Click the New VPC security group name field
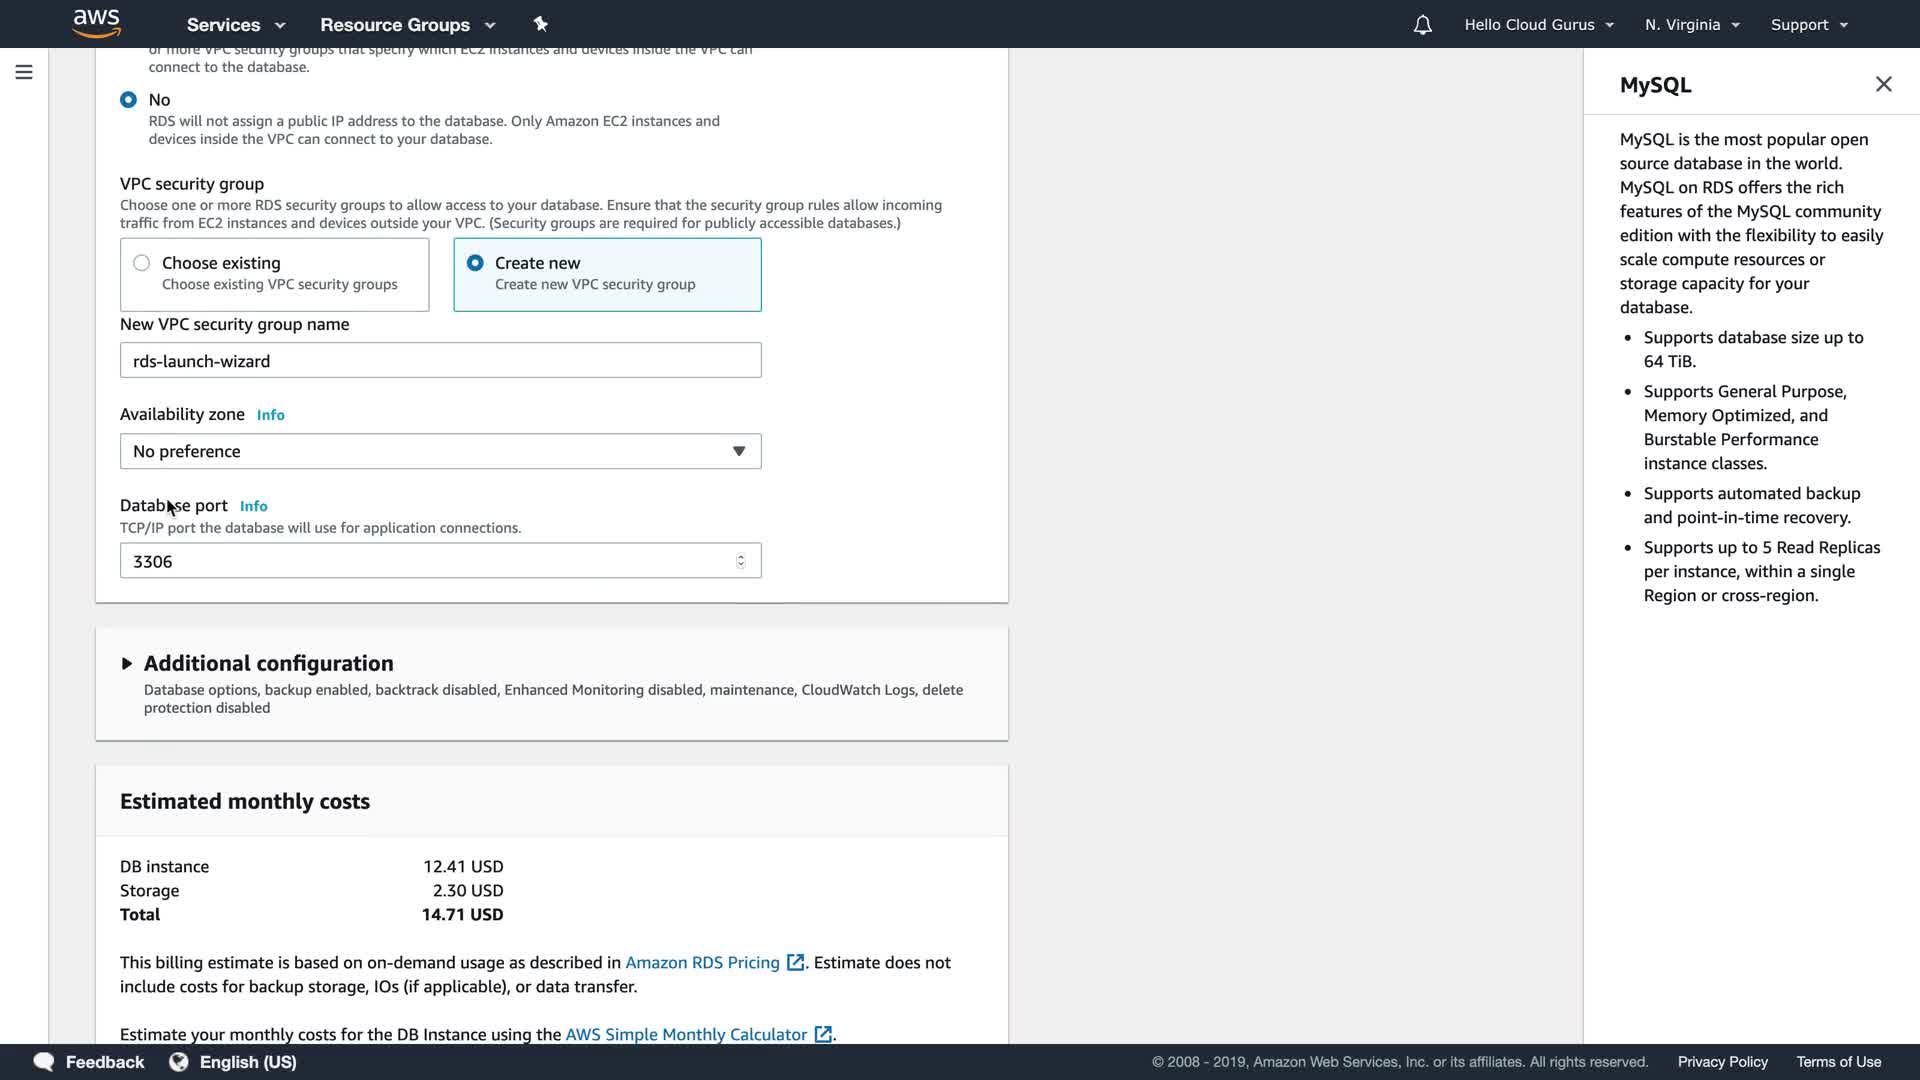This screenshot has width=1920, height=1080. tap(440, 361)
